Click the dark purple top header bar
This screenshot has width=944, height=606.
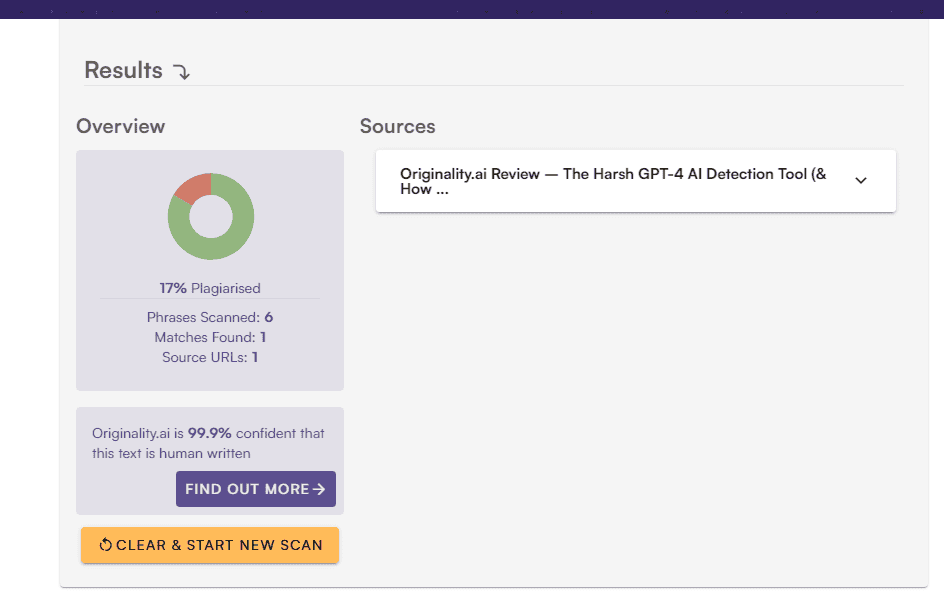(472, 9)
